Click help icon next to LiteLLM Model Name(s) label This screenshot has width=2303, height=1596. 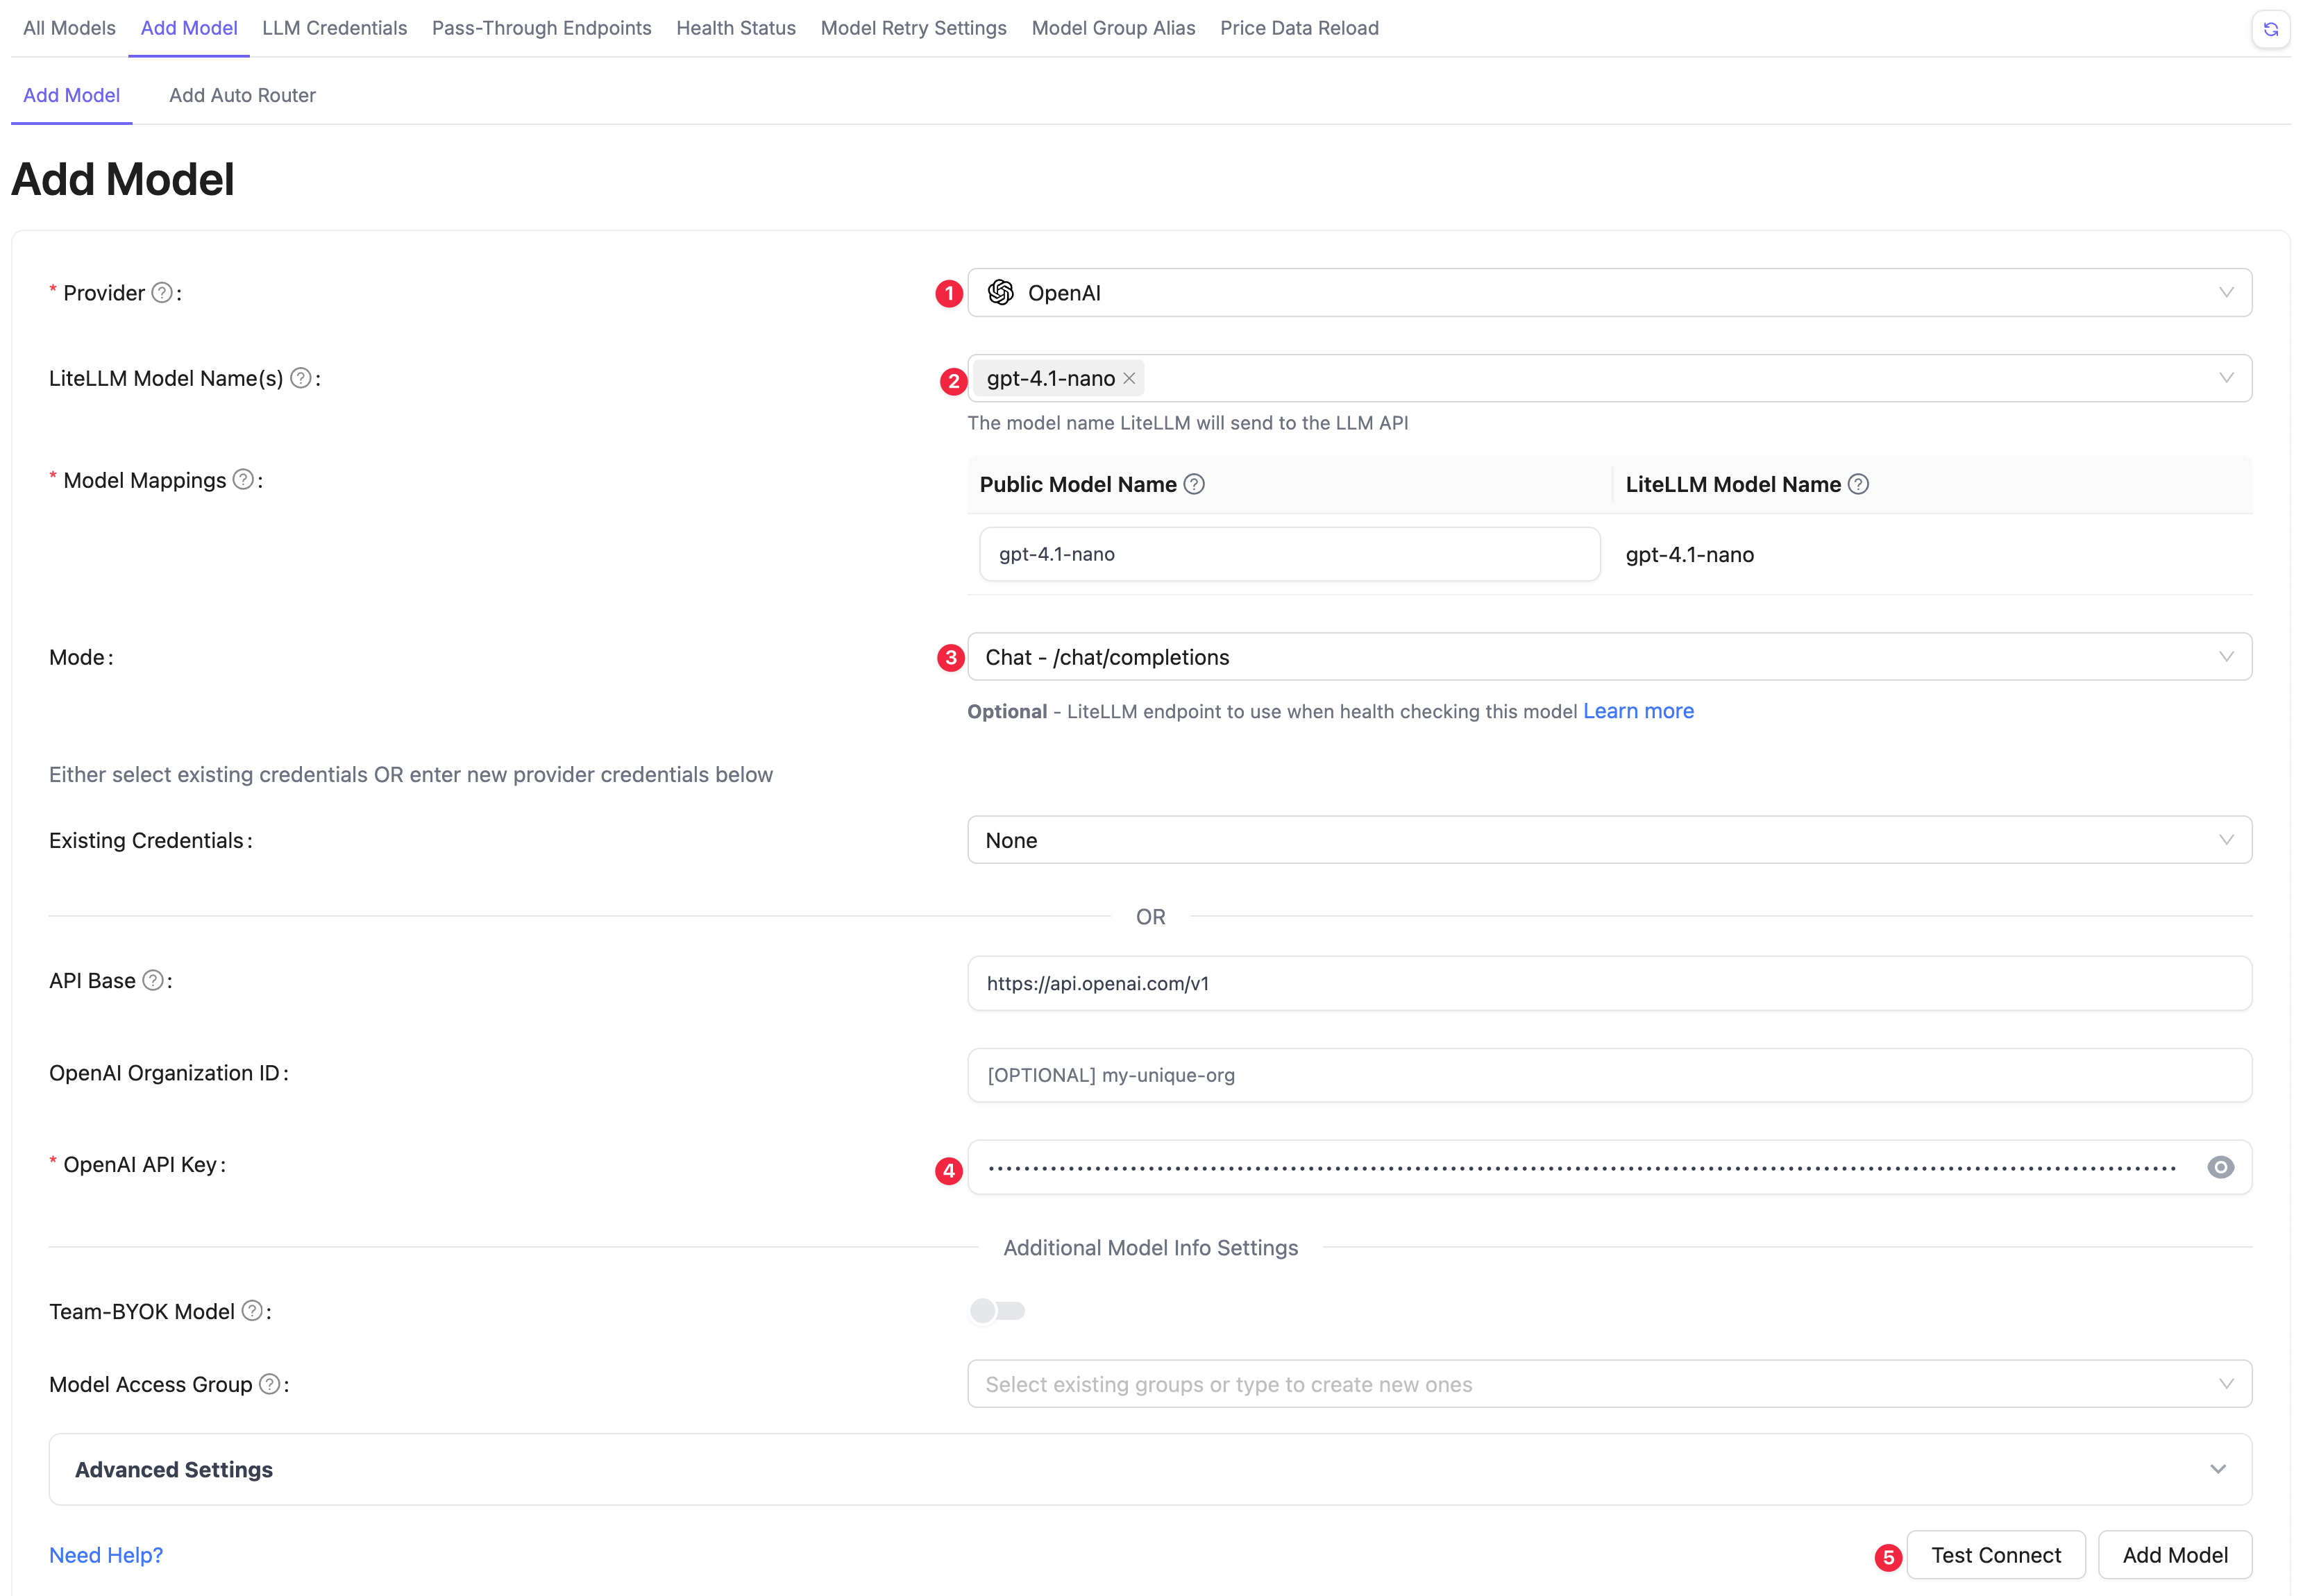pos(301,378)
